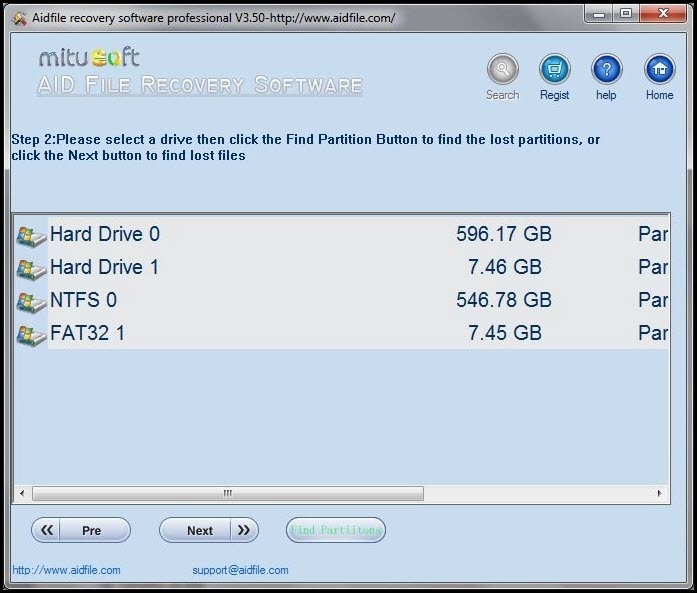This screenshot has height=593, width=697.
Task: Open the Regist shopping cart icon
Action: click(x=554, y=69)
